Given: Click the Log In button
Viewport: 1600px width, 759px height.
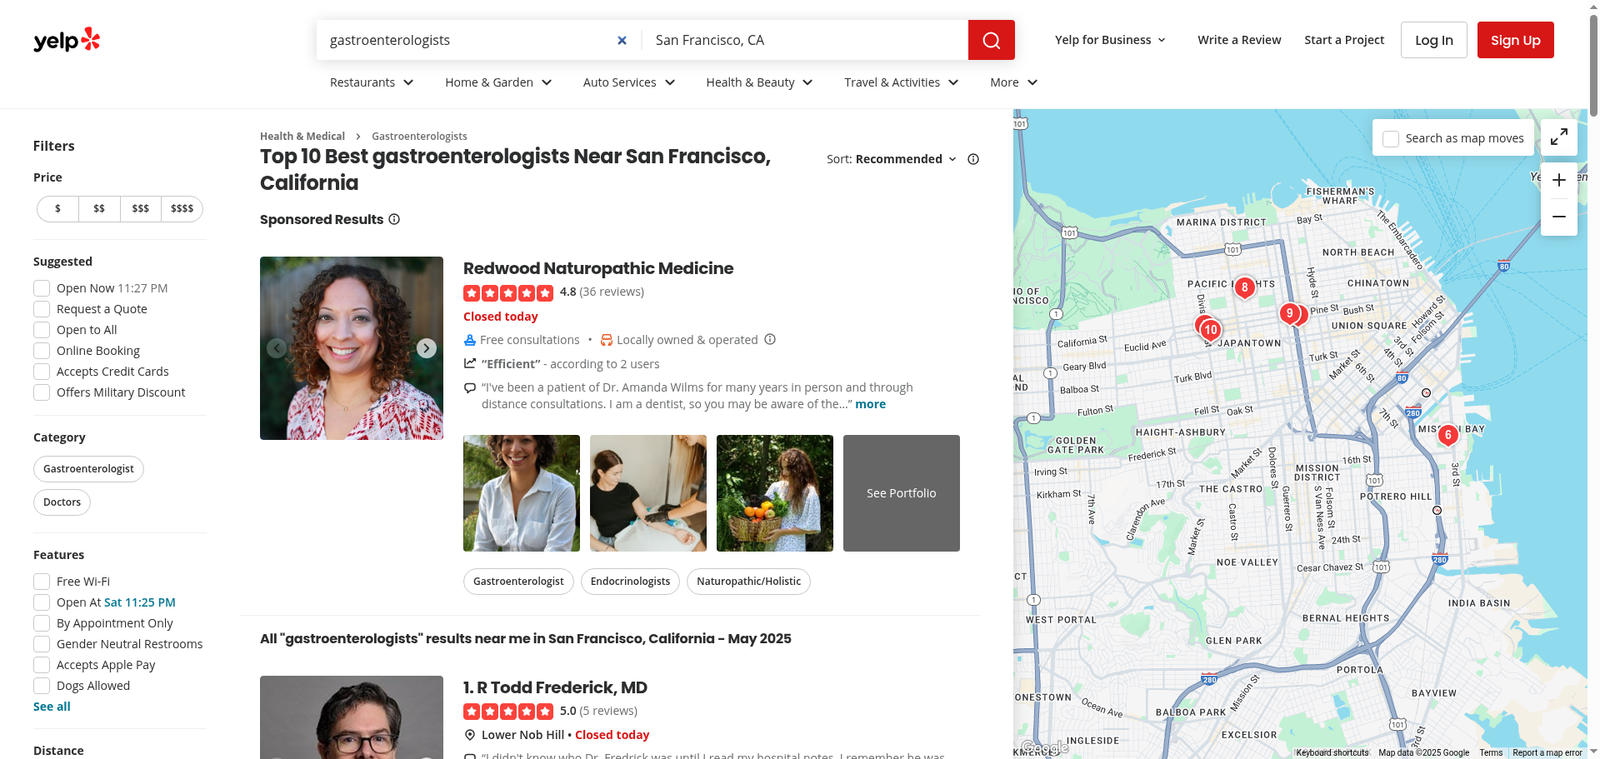Looking at the screenshot, I should pos(1434,40).
